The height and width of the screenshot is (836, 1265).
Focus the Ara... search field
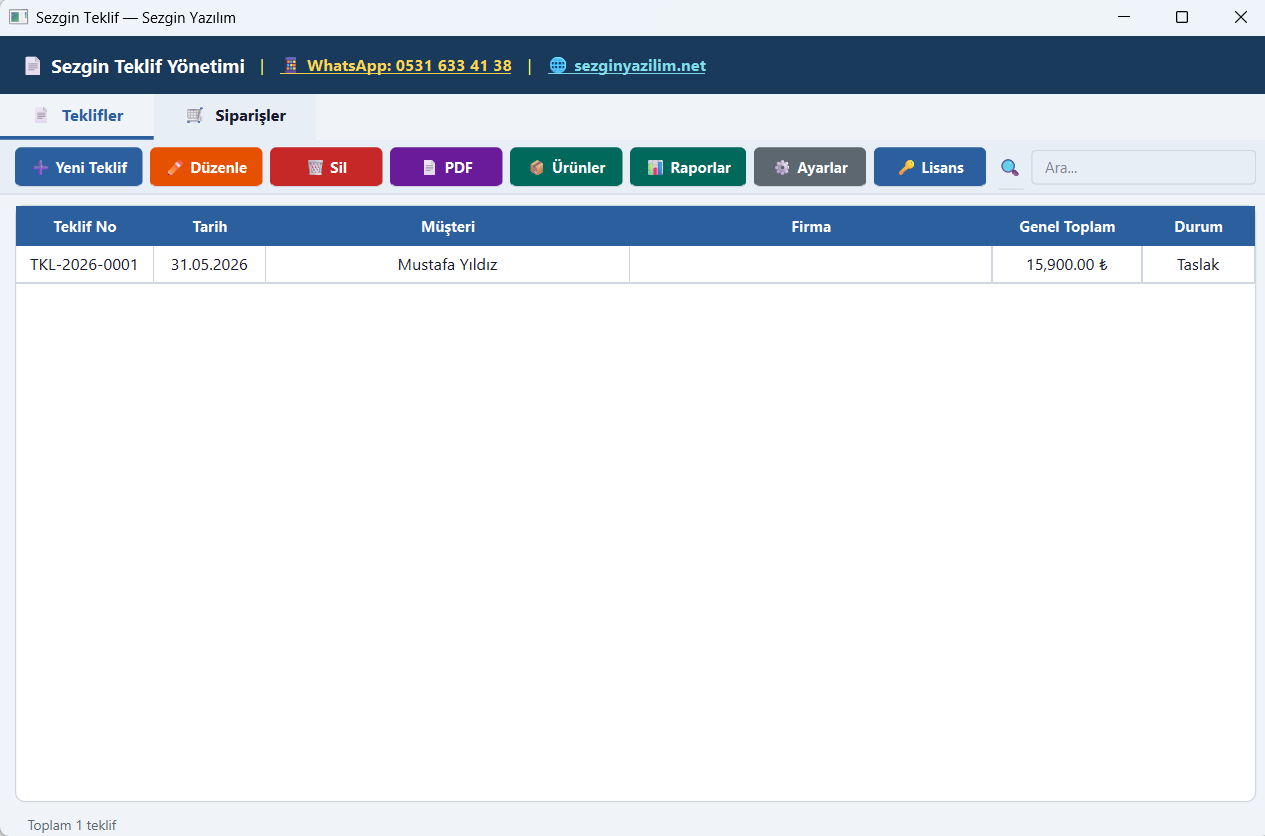pos(1143,168)
